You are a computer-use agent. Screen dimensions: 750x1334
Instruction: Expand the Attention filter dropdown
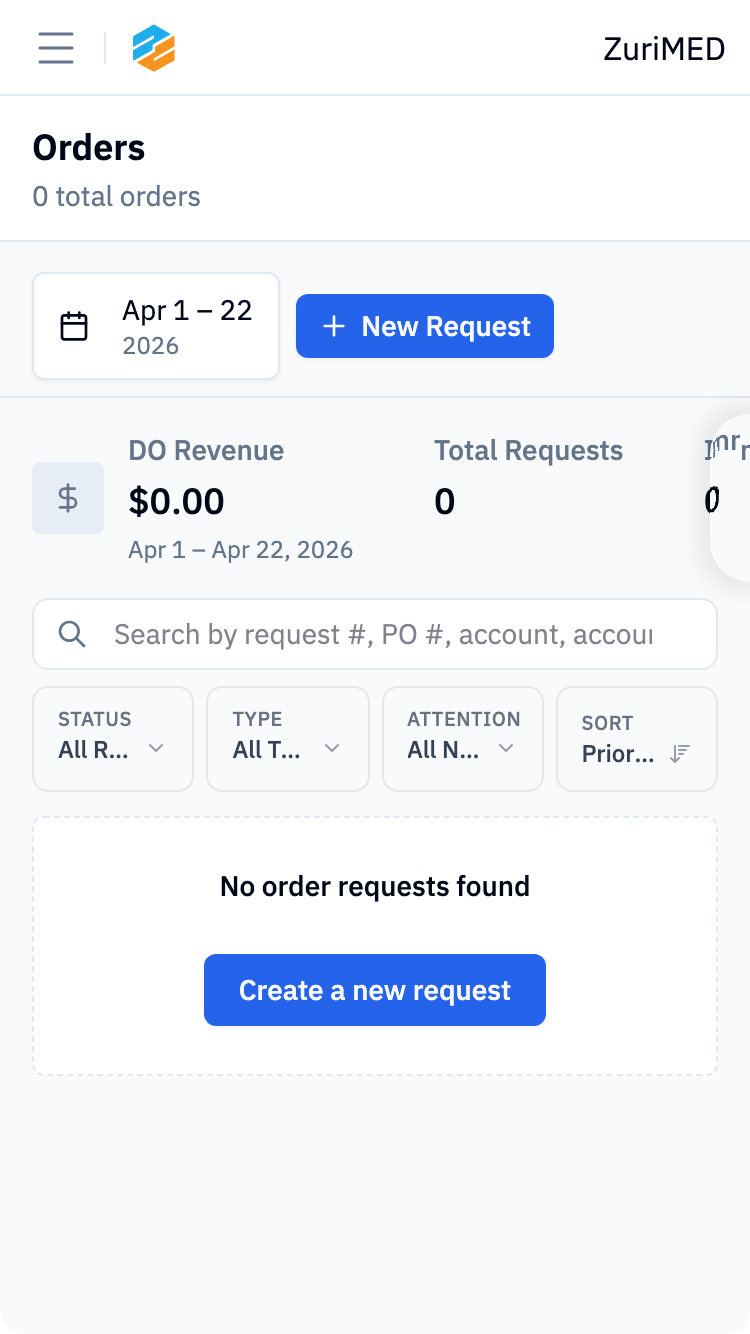[x=463, y=739]
